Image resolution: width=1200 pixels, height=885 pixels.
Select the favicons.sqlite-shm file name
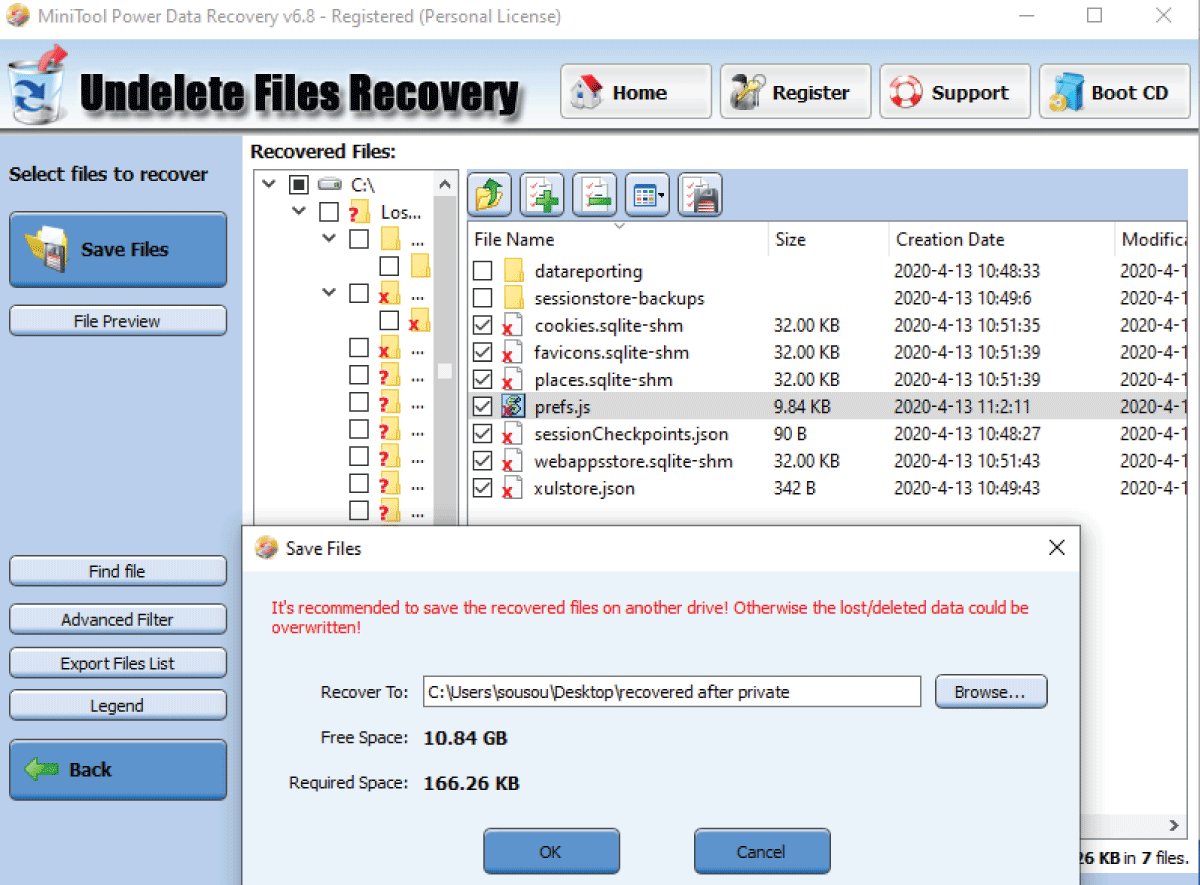point(612,352)
